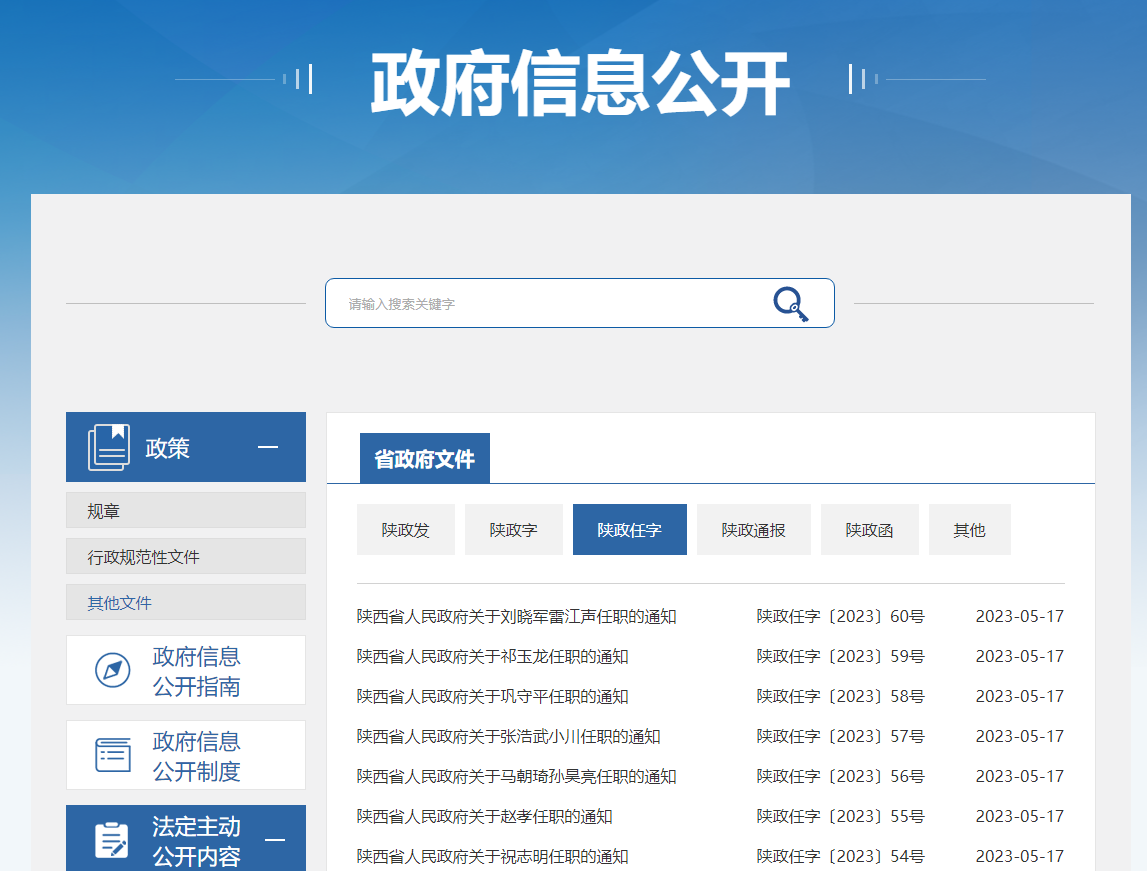
Task: Switch to the 陕政发 tab
Action: point(405,529)
